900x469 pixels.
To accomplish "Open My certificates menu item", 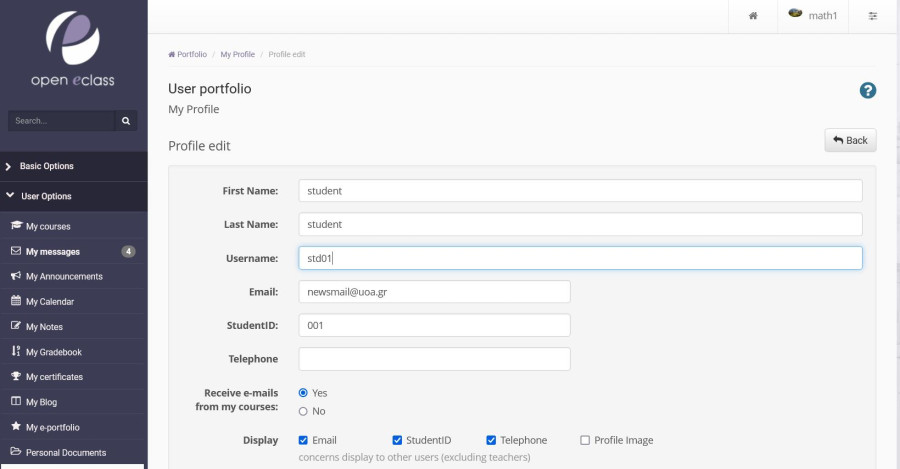I will coord(73,377).
